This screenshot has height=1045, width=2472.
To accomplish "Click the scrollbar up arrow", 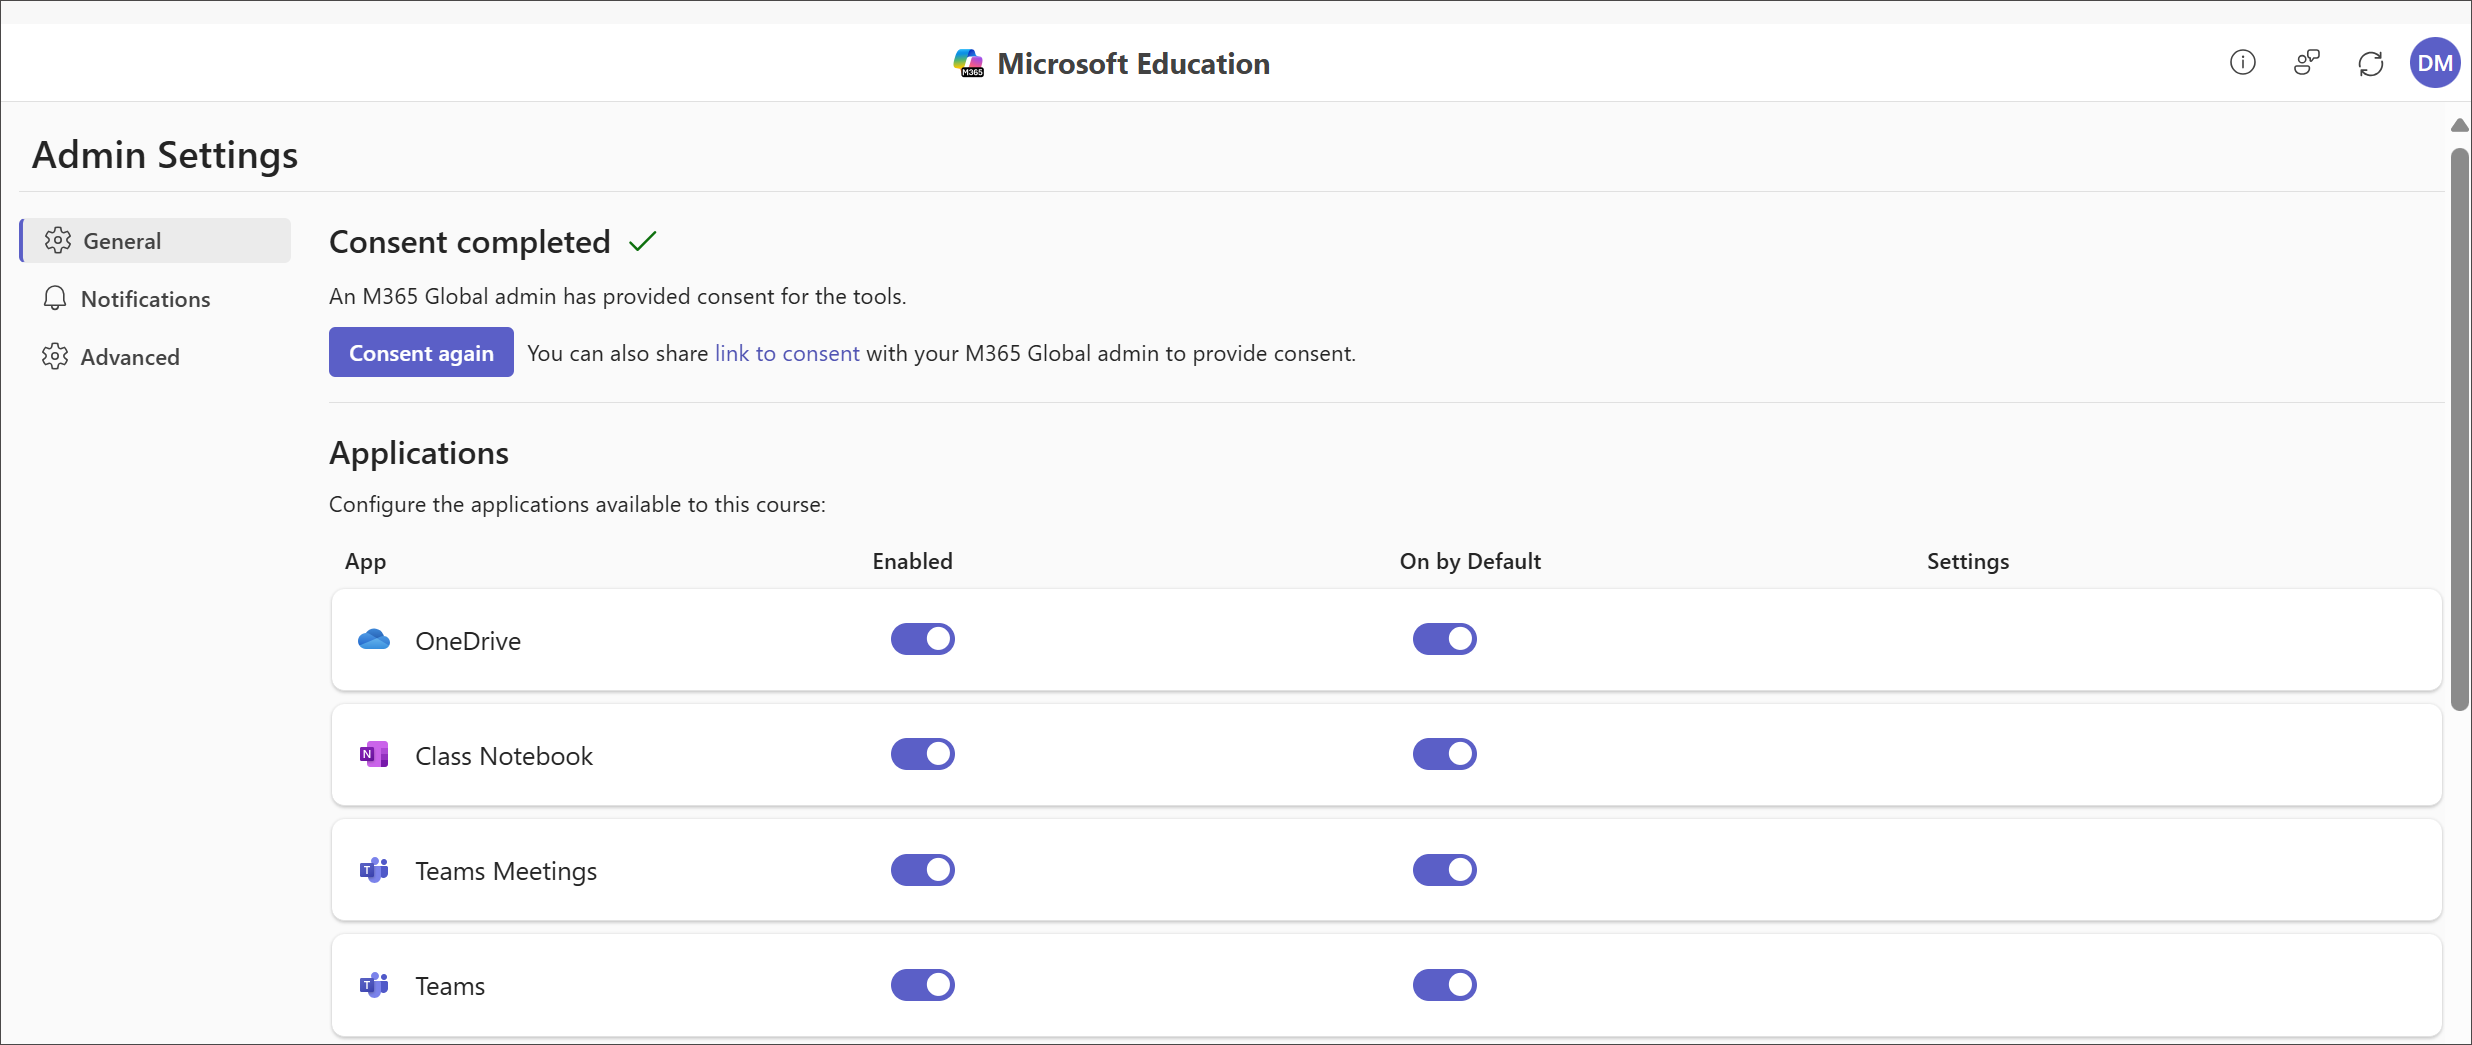I will pyautogui.click(x=2459, y=125).
